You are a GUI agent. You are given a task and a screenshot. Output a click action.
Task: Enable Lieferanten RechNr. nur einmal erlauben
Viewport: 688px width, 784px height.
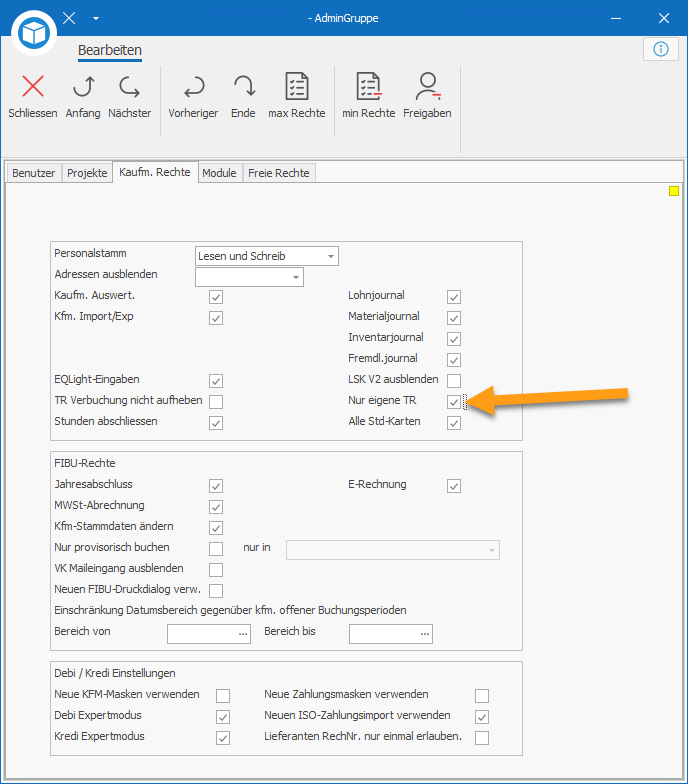tap(482, 738)
